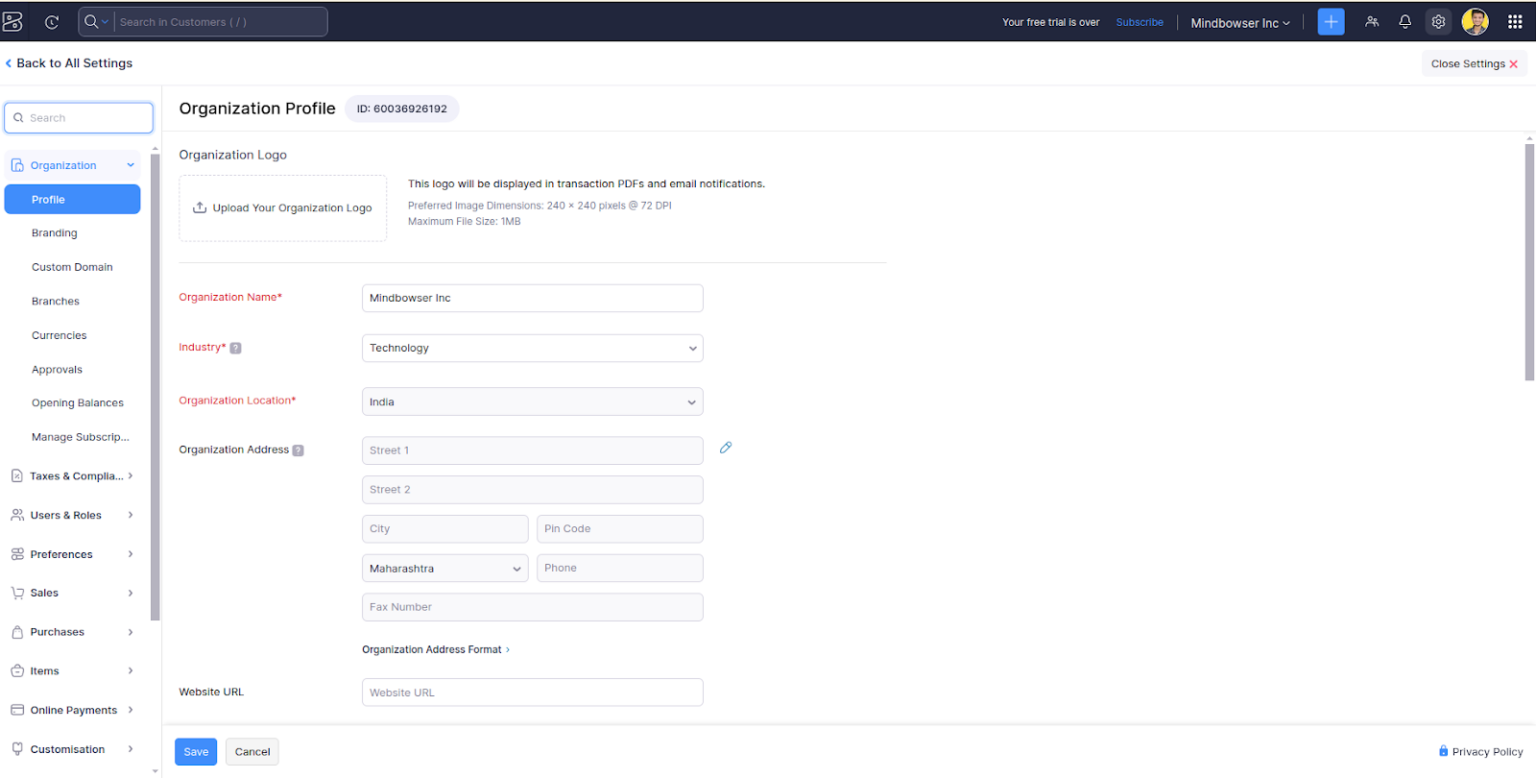
Task: Click the recent activities clock icon
Action: coord(50,21)
